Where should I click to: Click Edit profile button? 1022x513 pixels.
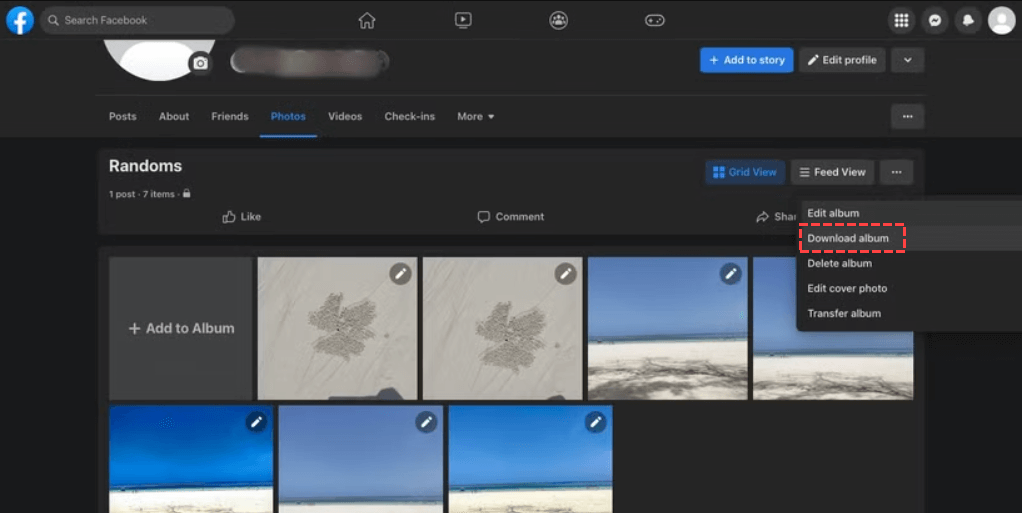(842, 60)
